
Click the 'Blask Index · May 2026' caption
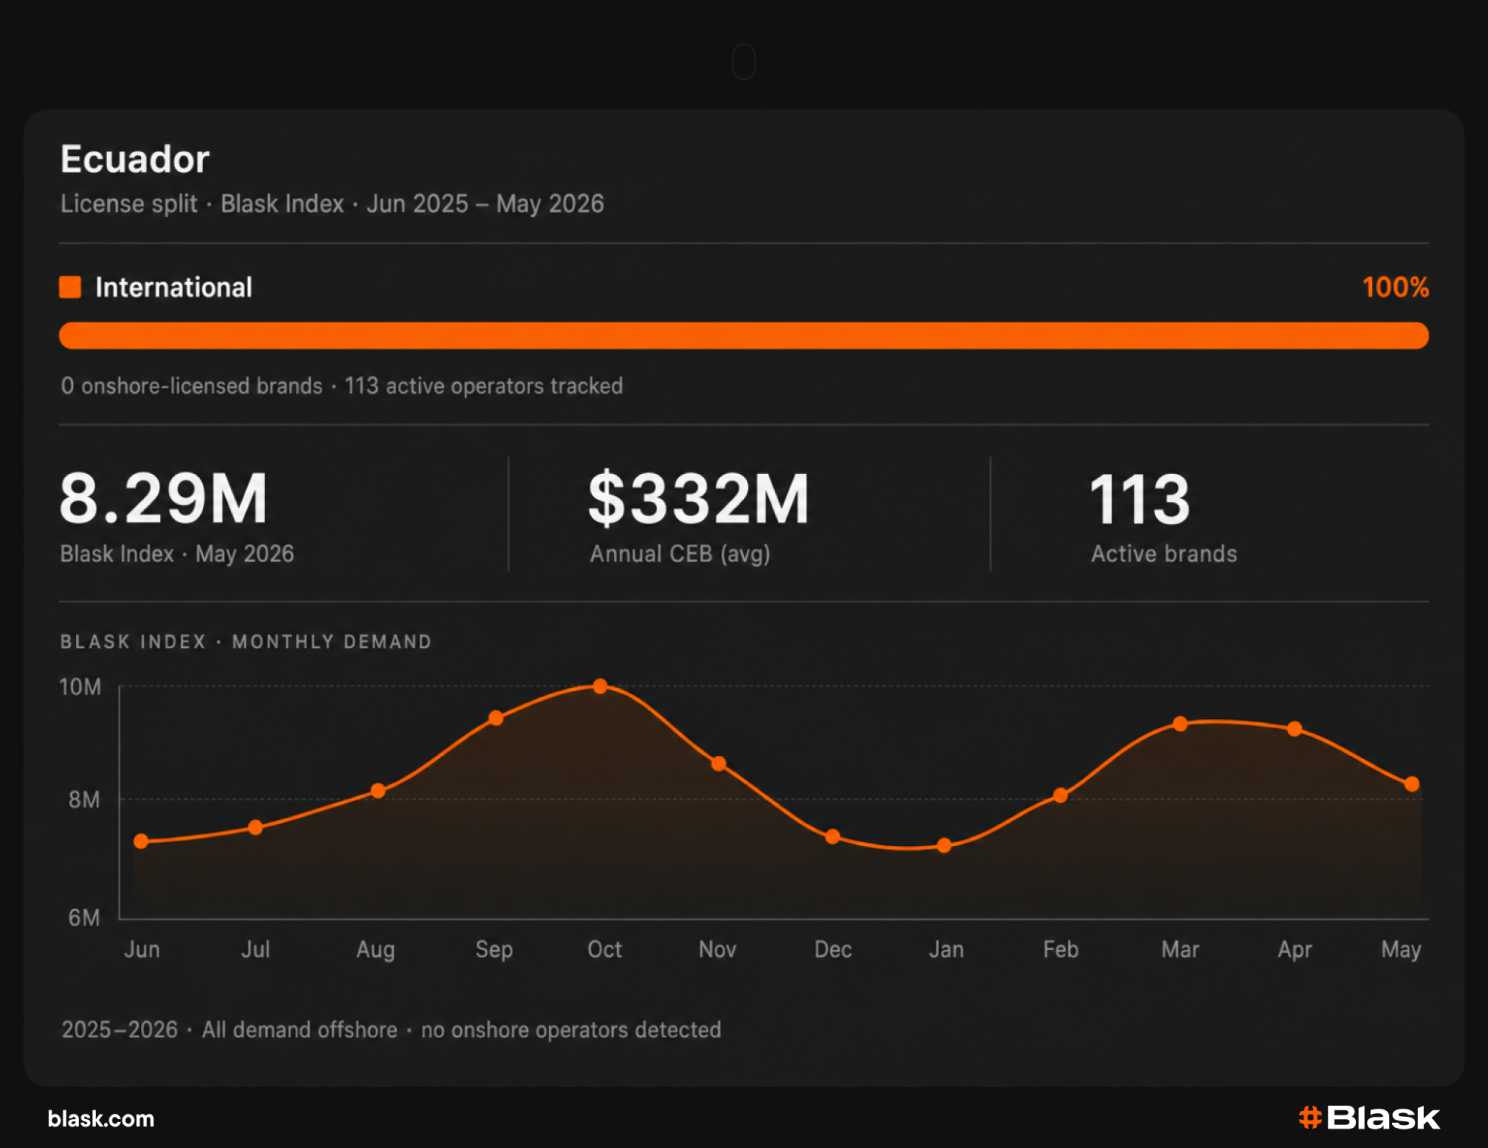(x=177, y=554)
